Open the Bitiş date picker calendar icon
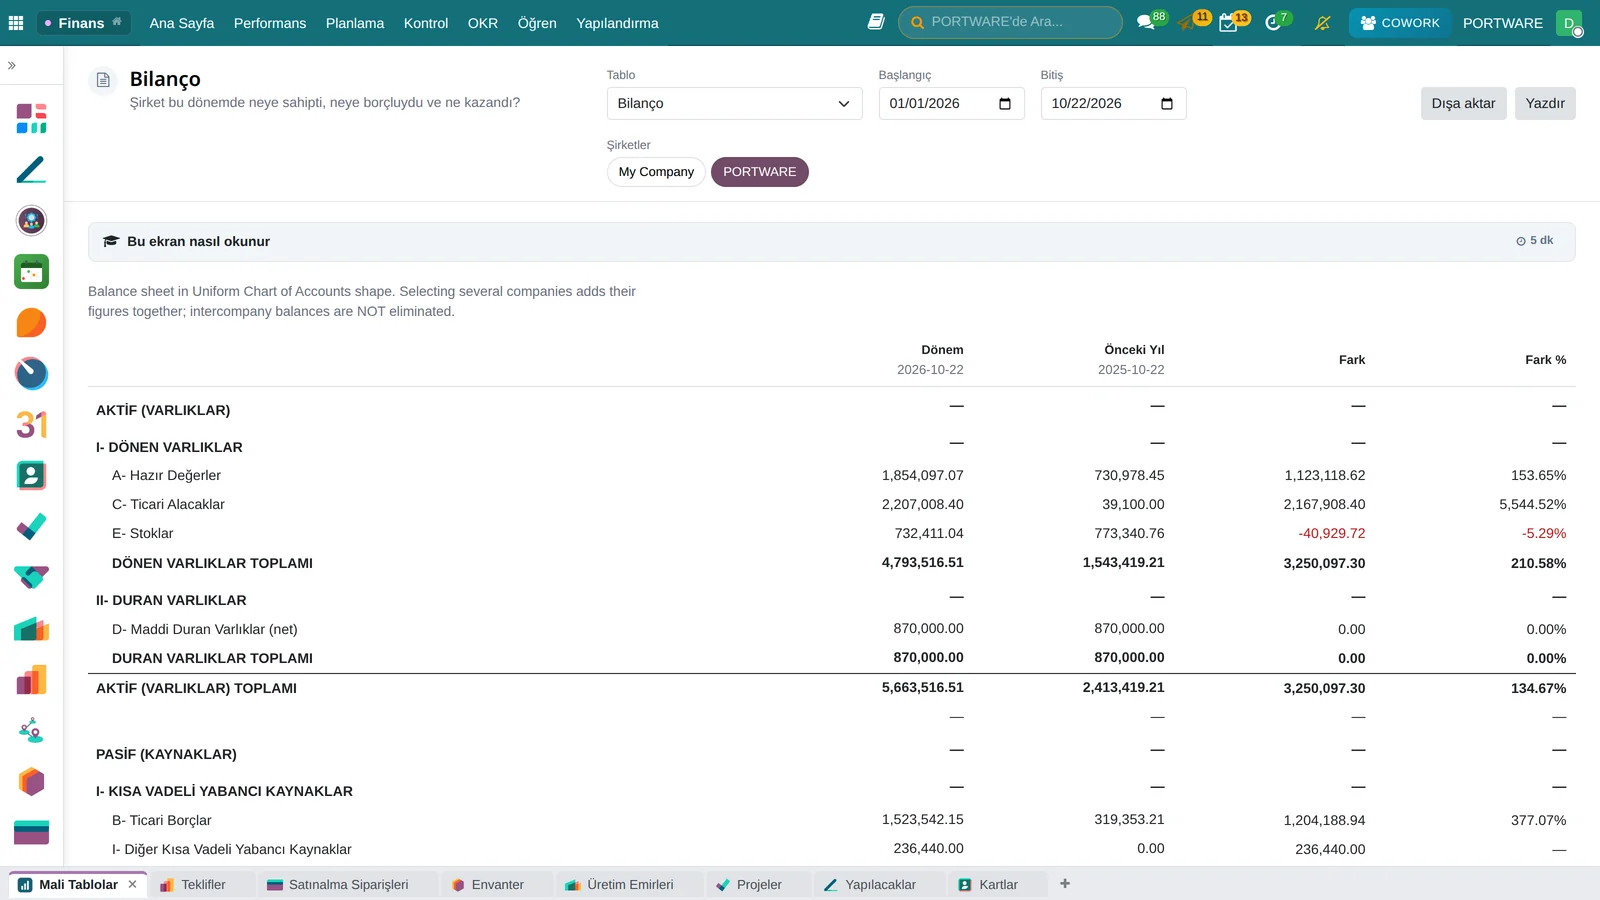Viewport: 1600px width, 900px height. pyautogui.click(x=1167, y=104)
